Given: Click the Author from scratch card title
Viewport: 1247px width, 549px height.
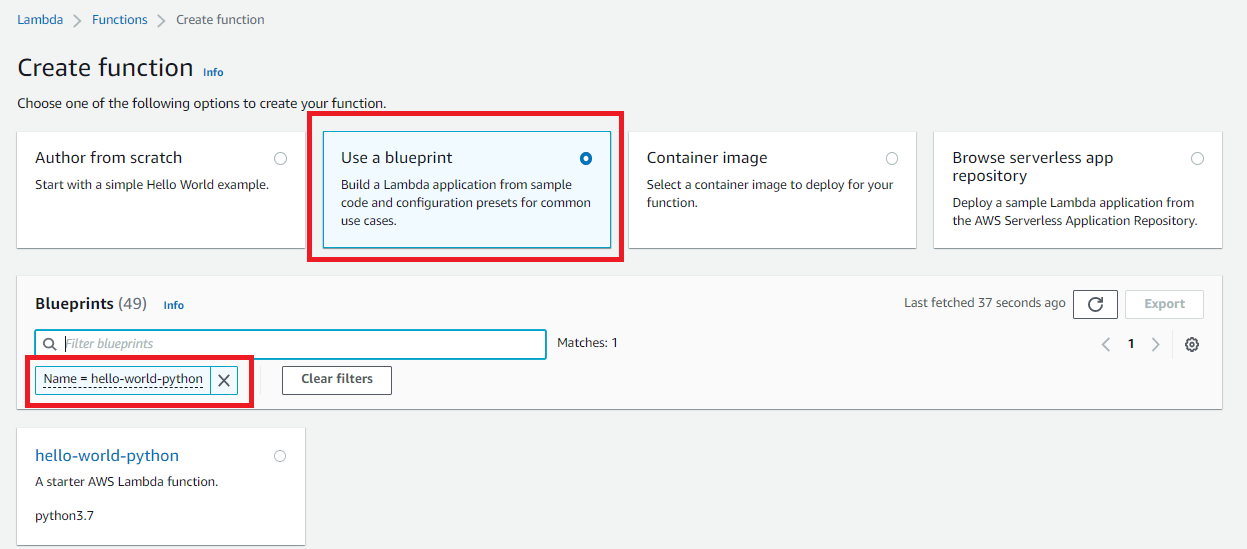Looking at the screenshot, I should click(x=108, y=158).
